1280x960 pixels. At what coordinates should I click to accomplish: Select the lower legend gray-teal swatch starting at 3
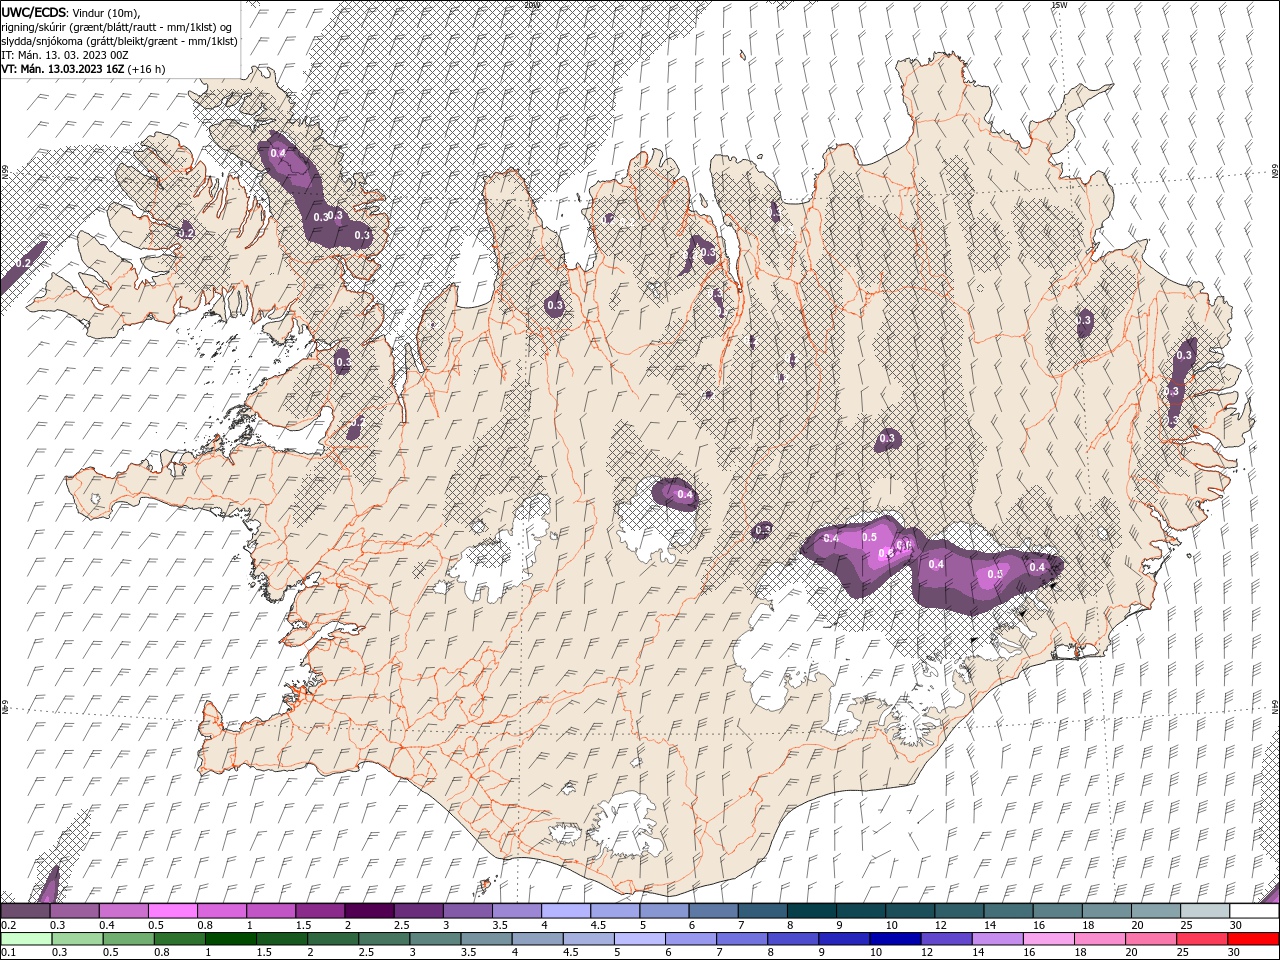pos(434,939)
